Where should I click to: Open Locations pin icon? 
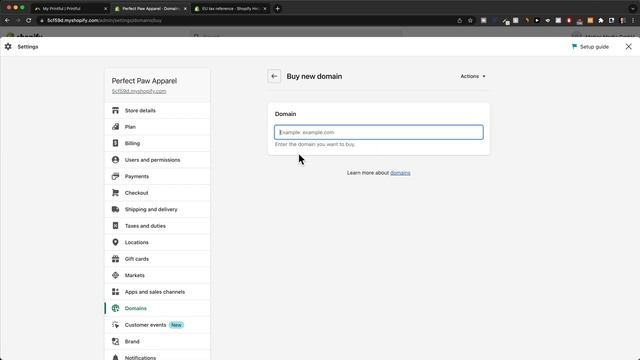click(116, 242)
